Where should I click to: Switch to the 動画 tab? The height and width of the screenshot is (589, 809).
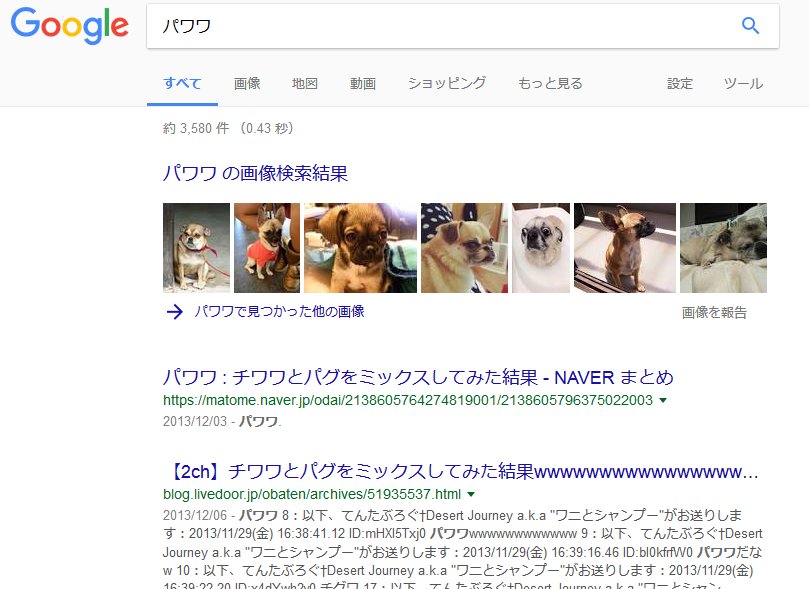coord(363,83)
